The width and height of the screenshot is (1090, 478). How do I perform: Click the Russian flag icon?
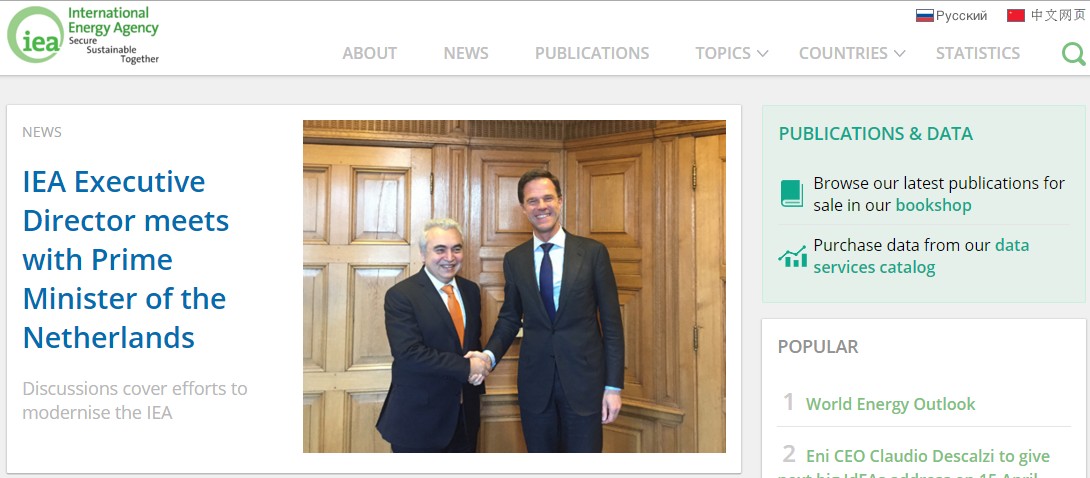tap(925, 15)
